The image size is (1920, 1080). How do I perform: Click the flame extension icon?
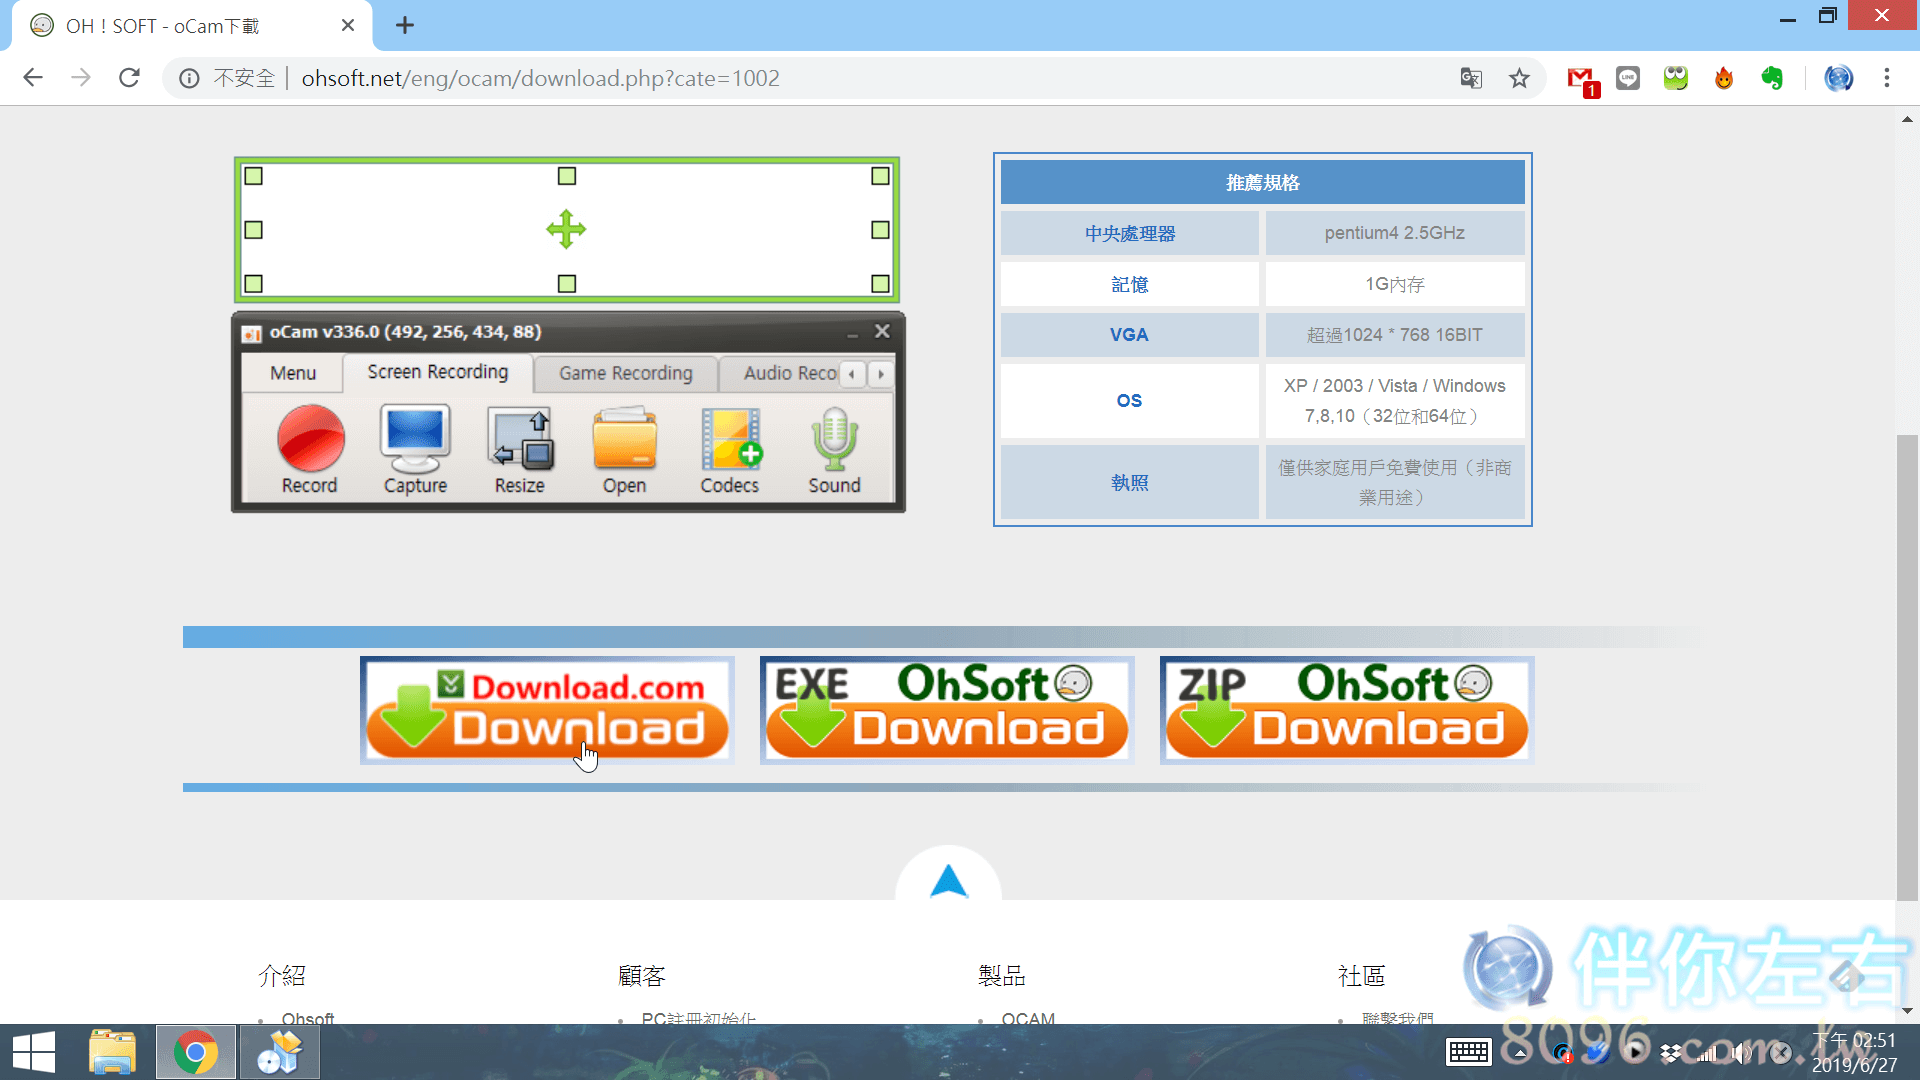pyautogui.click(x=1724, y=78)
